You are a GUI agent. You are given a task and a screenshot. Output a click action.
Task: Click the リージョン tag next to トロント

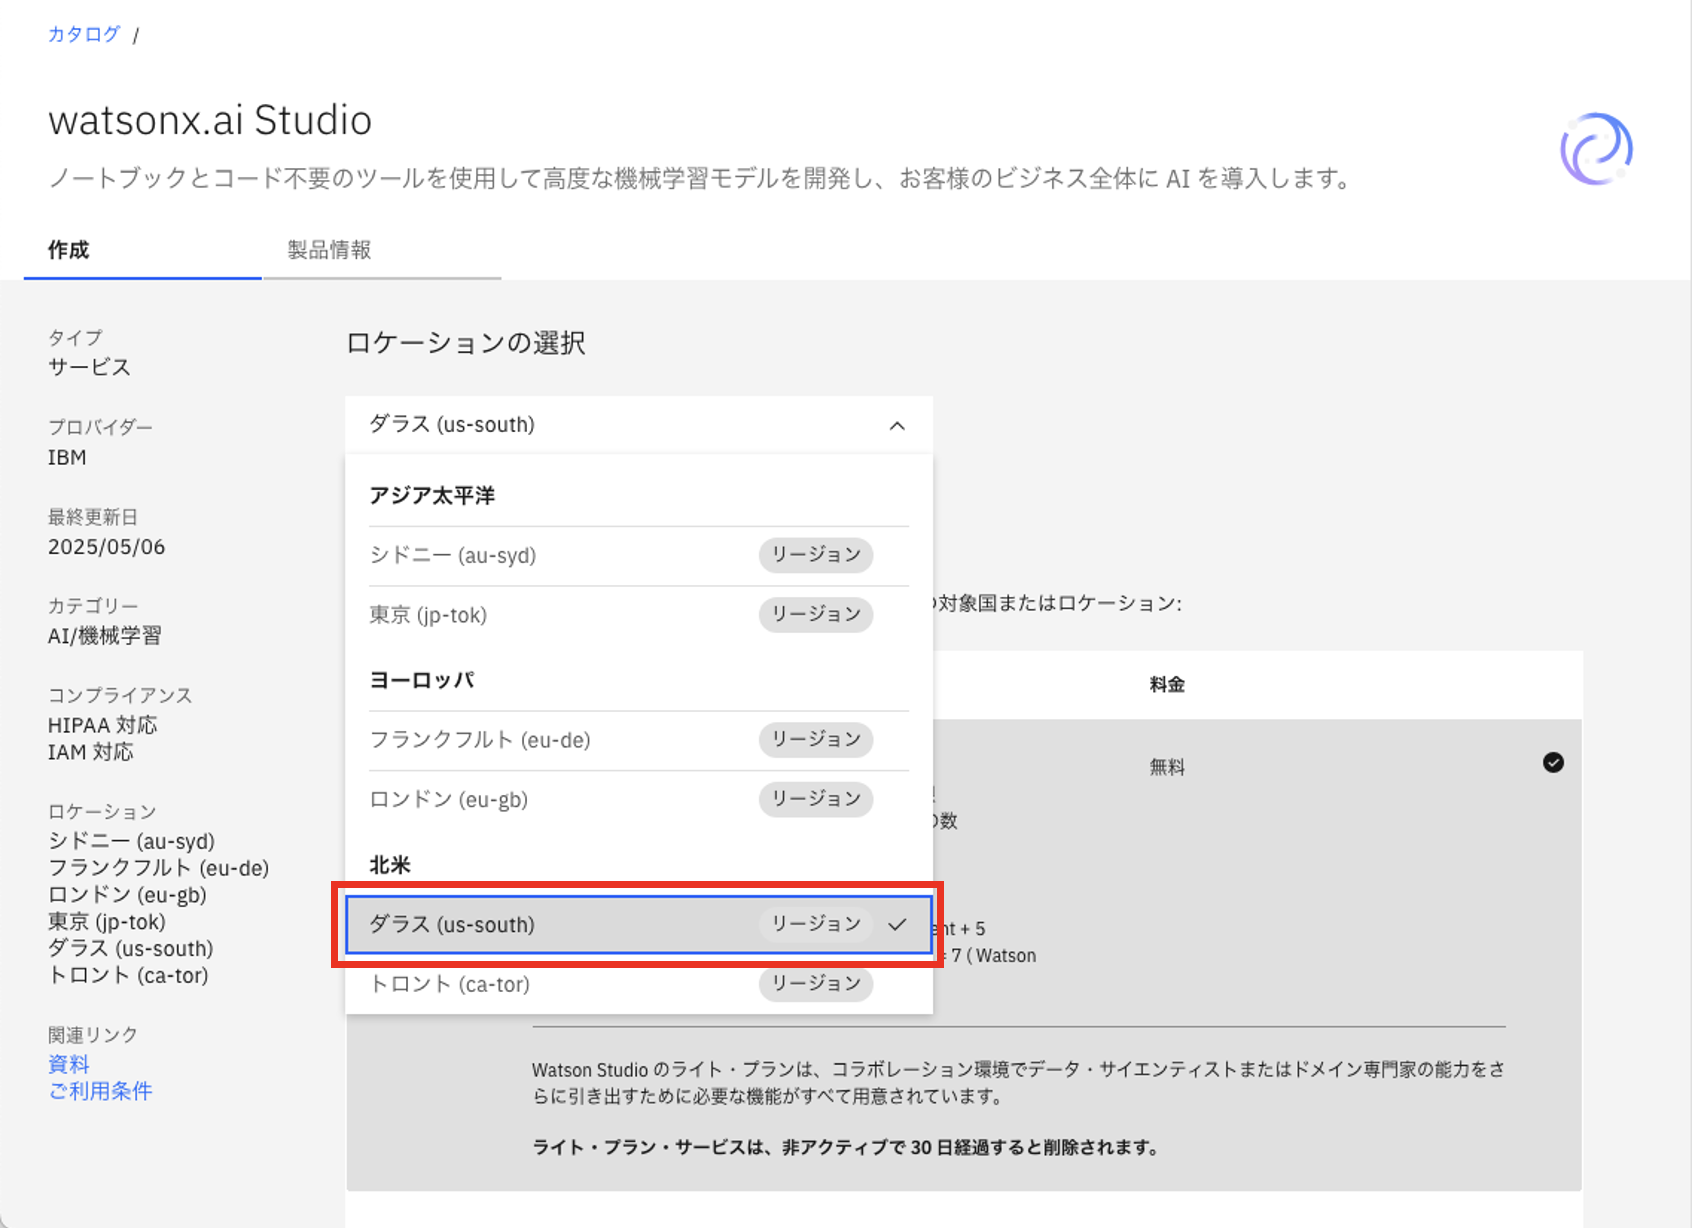click(815, 984)
